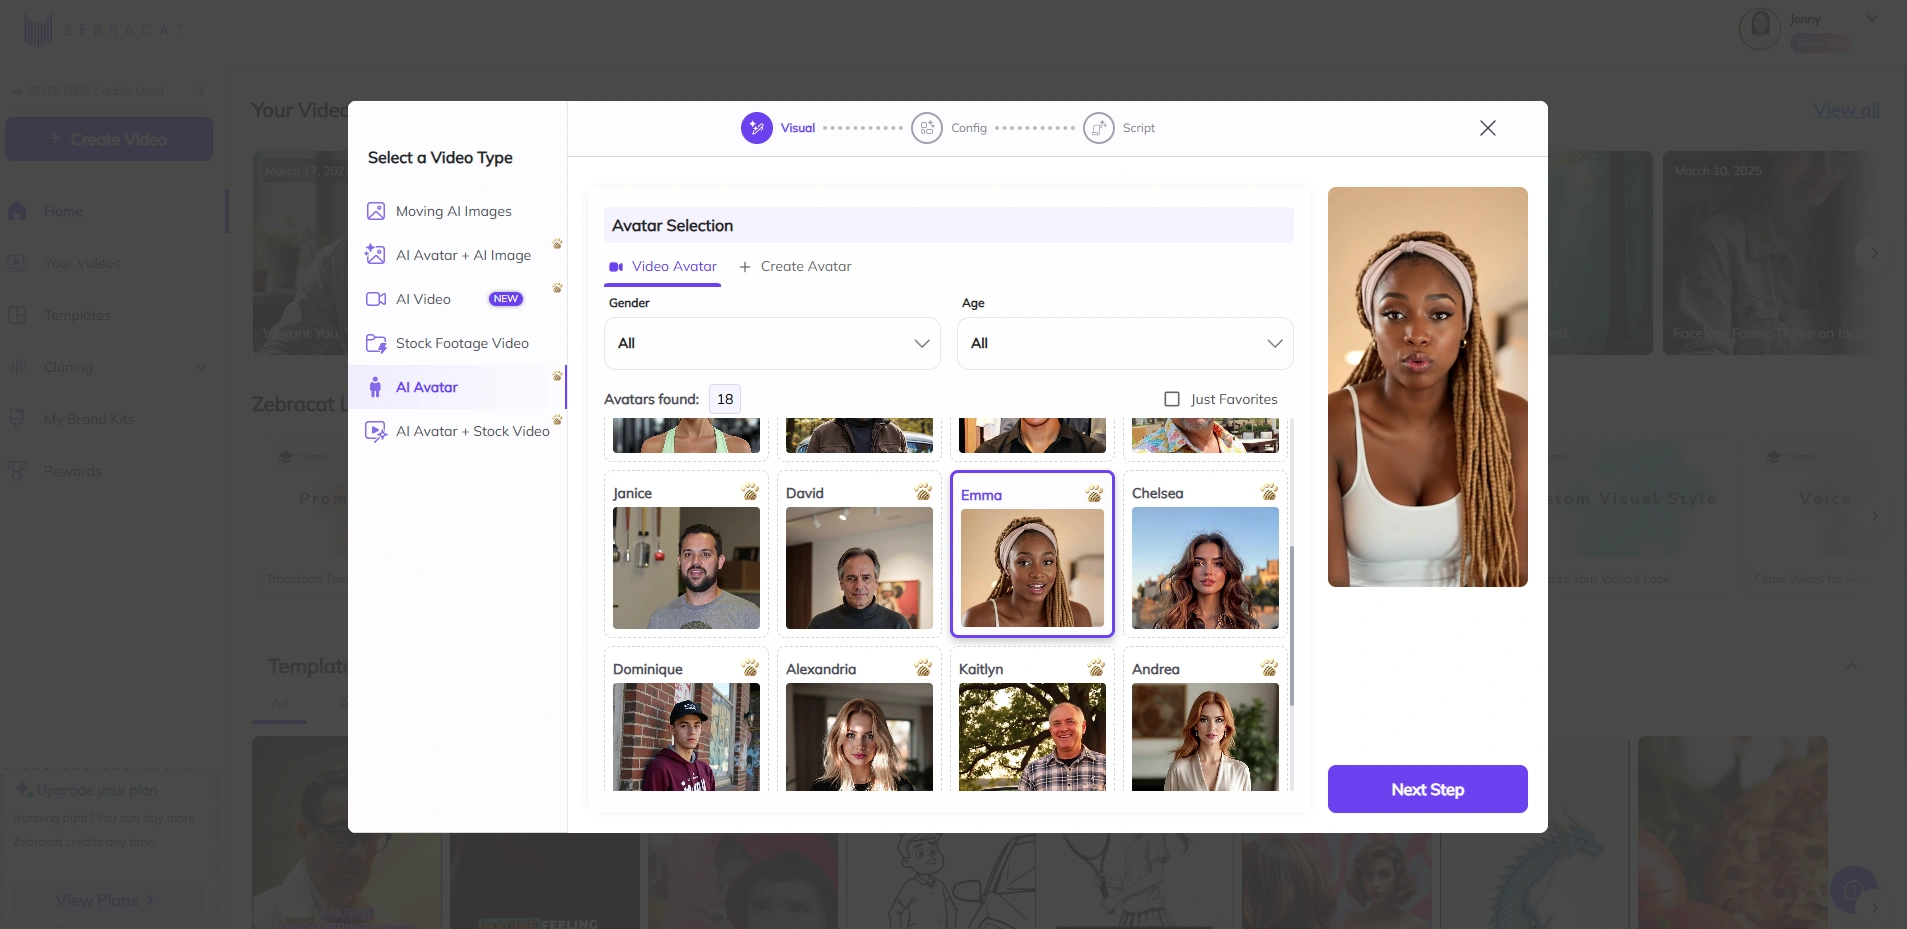Open the Age dropdown
The width and height of the screenshot is (1907, 929).
1125,343
